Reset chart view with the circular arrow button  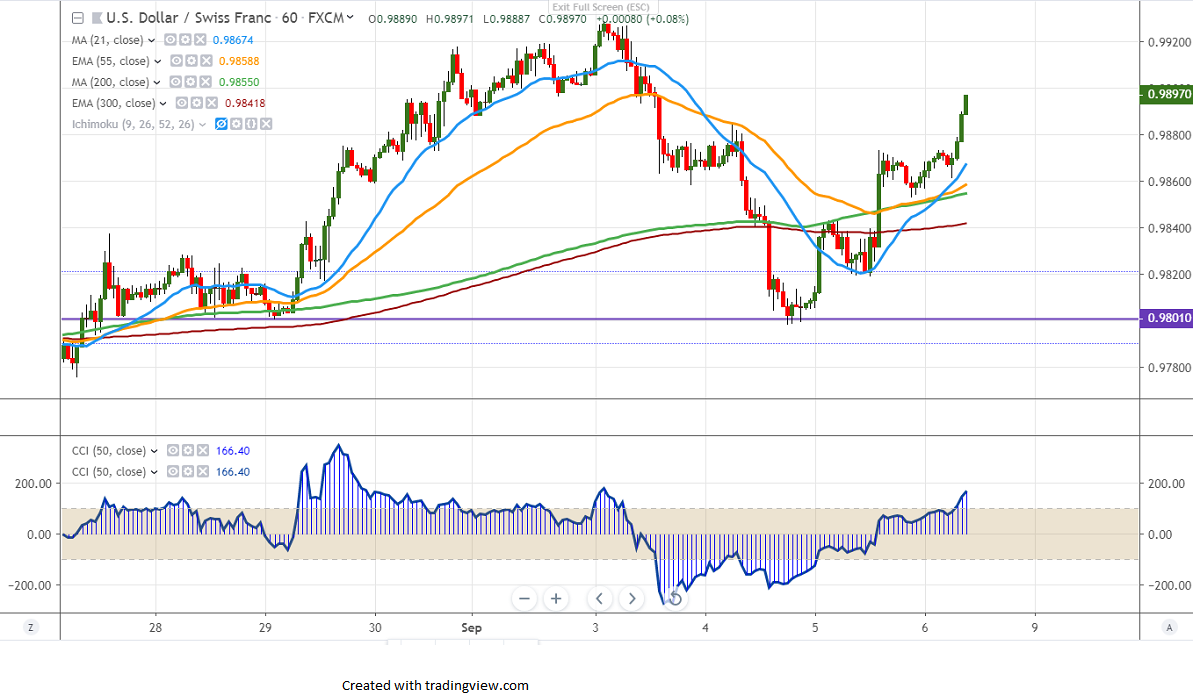(674, 599)
